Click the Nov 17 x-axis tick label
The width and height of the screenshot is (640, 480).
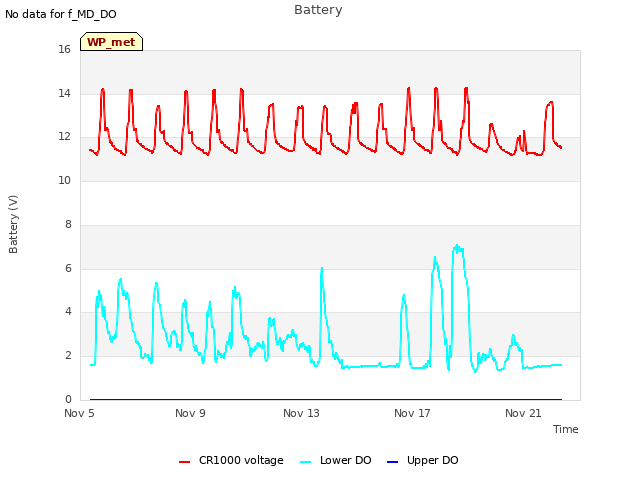click(412, 413)
